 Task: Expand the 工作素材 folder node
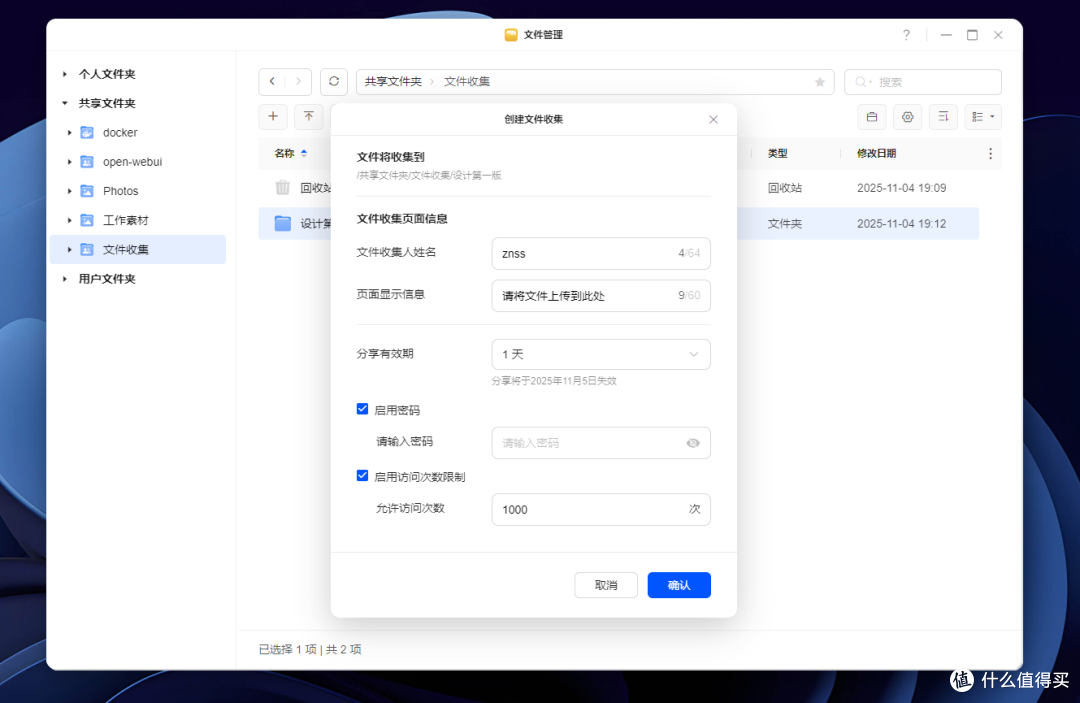pos(70,220)
